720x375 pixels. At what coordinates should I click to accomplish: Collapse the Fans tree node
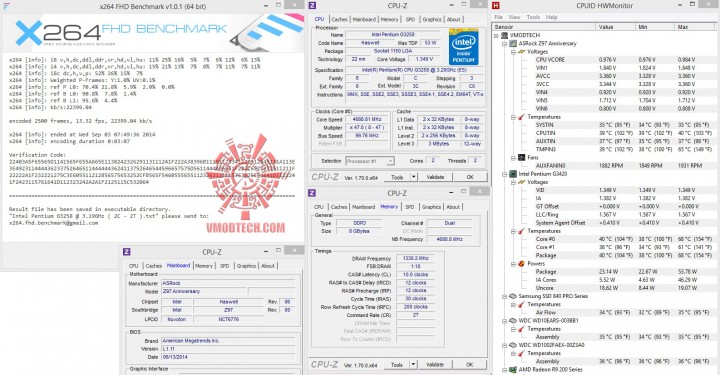[513, 157]
